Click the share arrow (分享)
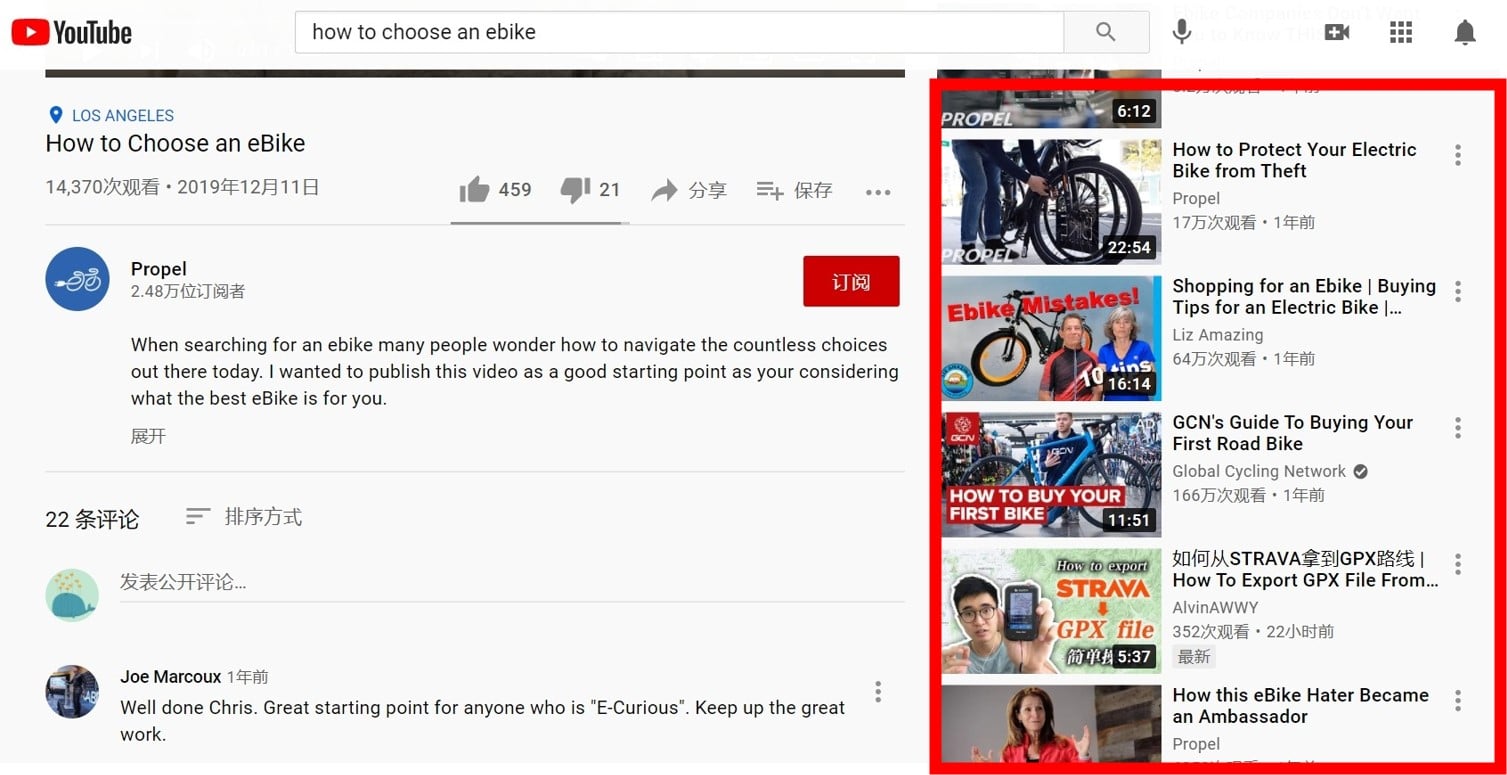This screenshot has height=775, width=1507. [689, 190]
